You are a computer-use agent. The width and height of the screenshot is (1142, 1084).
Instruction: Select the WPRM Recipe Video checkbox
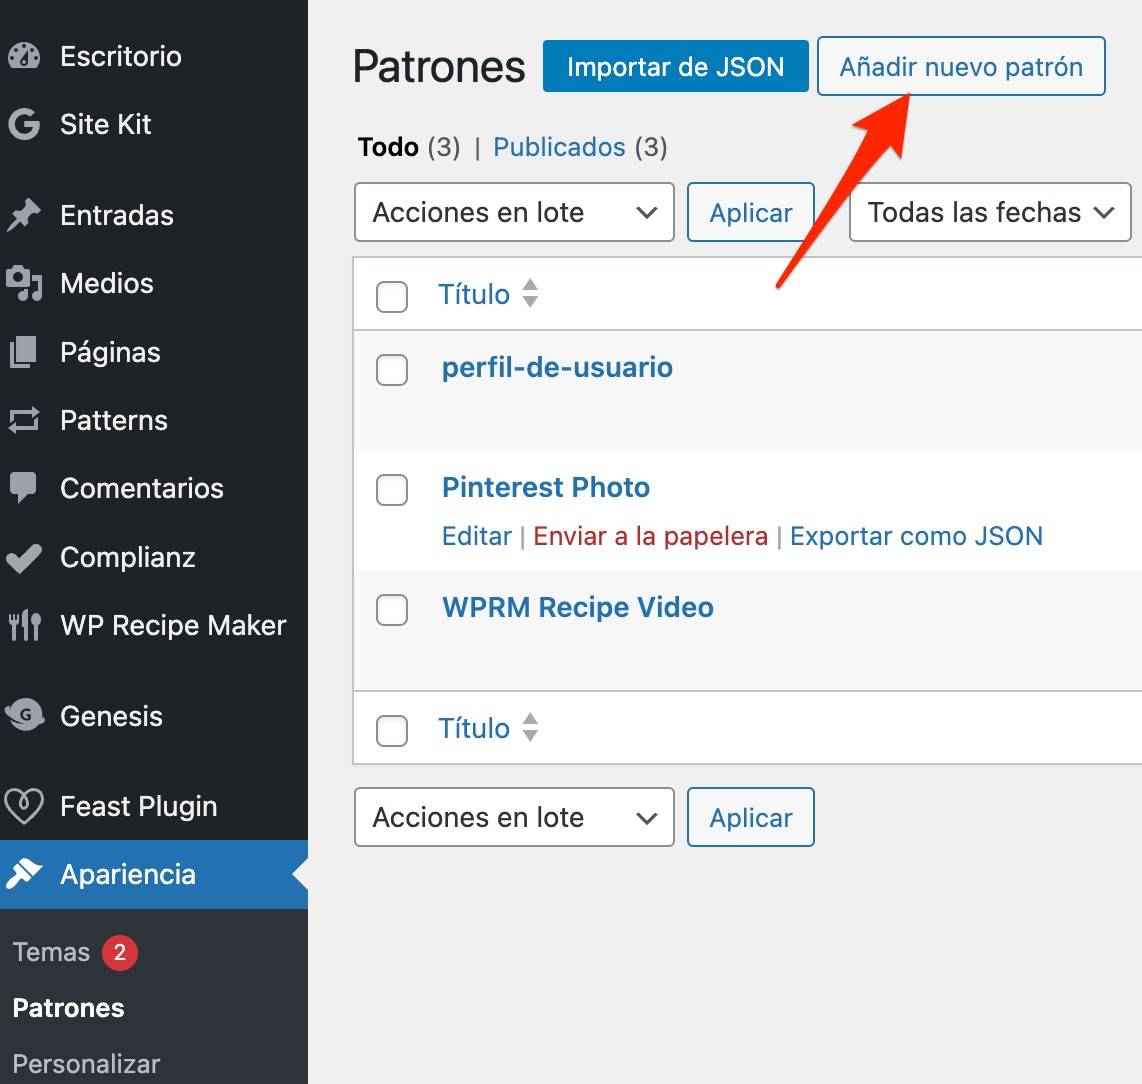point(392,610)
